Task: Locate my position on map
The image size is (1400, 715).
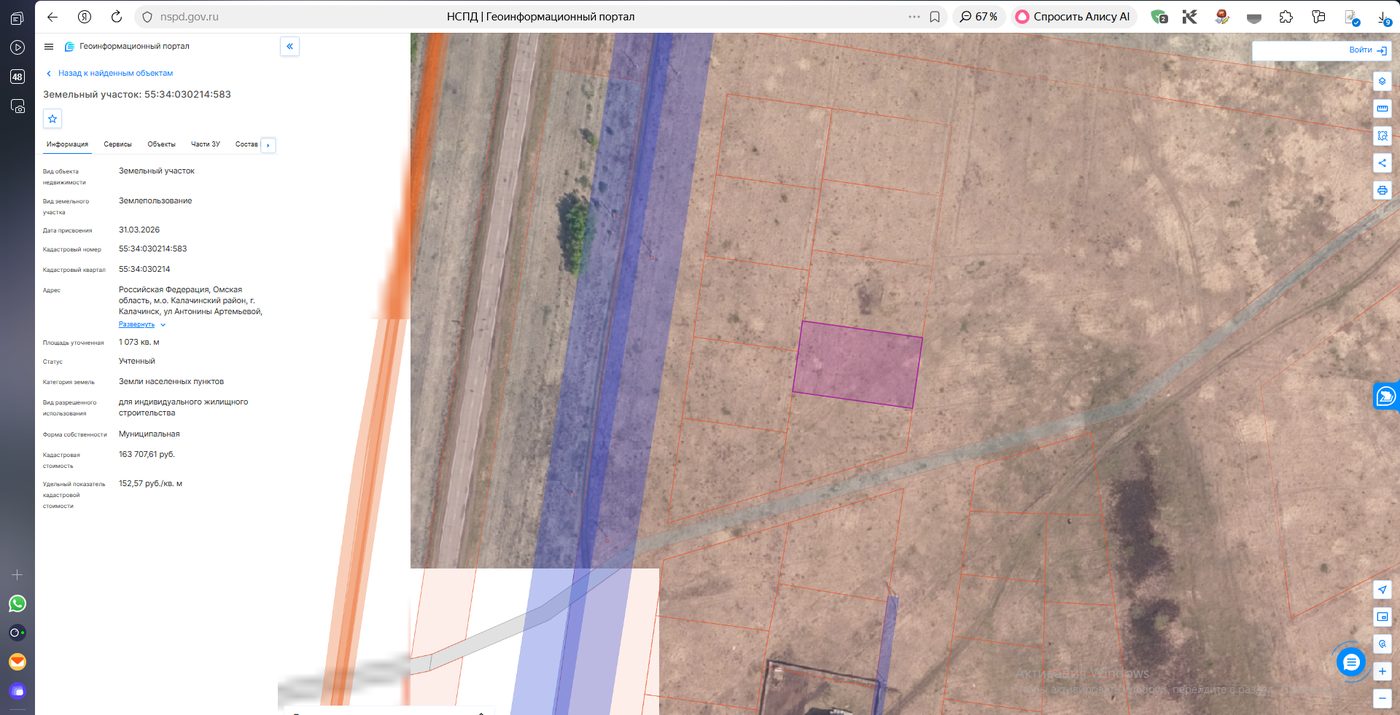Action: point(1382,589)
